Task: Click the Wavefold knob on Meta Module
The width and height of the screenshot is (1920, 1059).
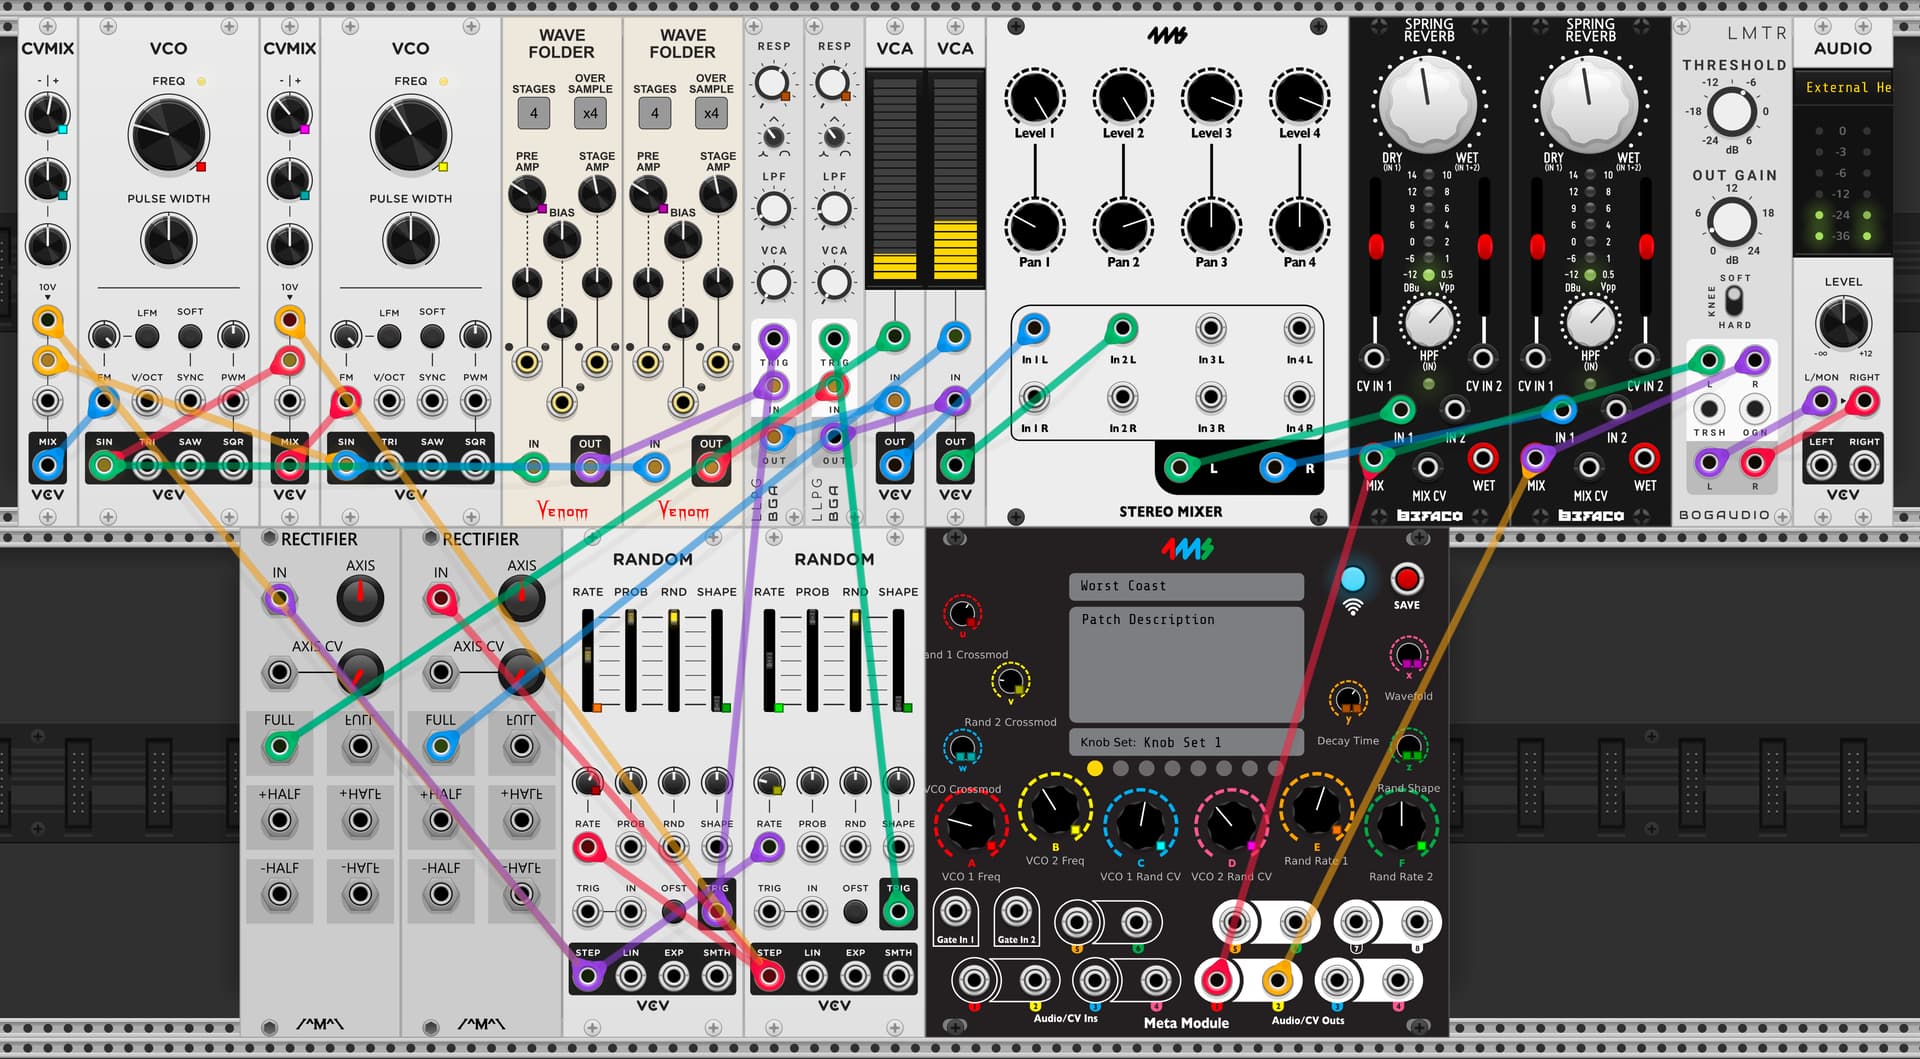Action: point(1408,655)
